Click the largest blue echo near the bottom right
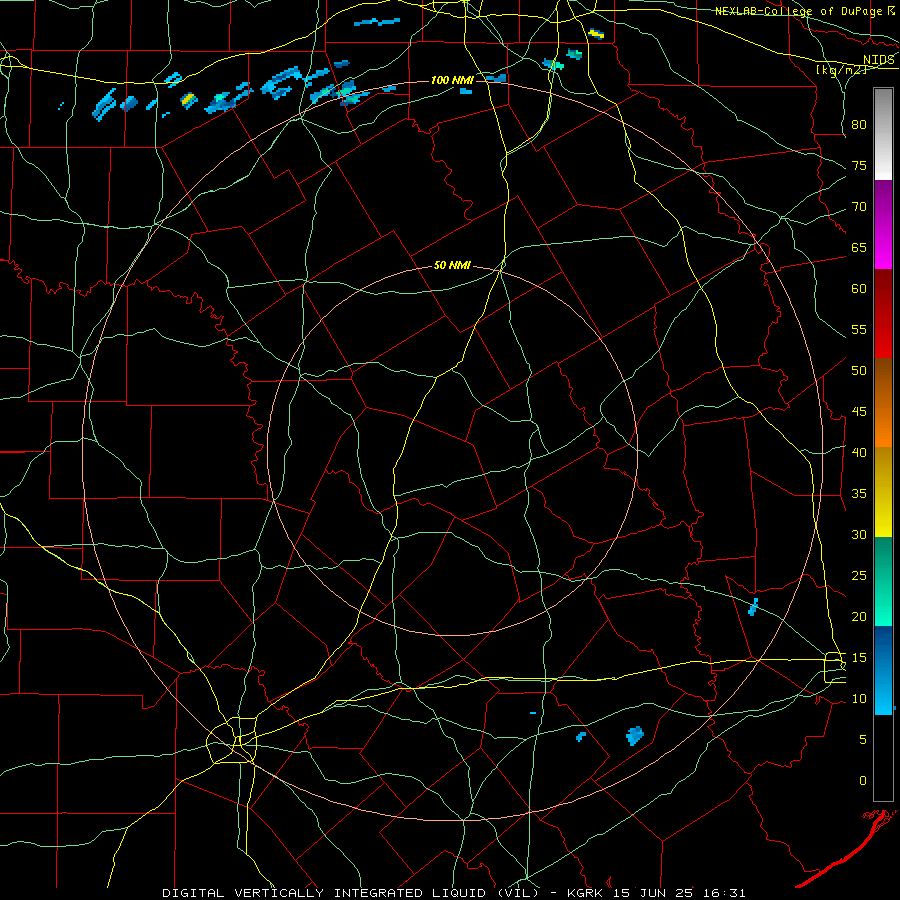 click(635, 735)
